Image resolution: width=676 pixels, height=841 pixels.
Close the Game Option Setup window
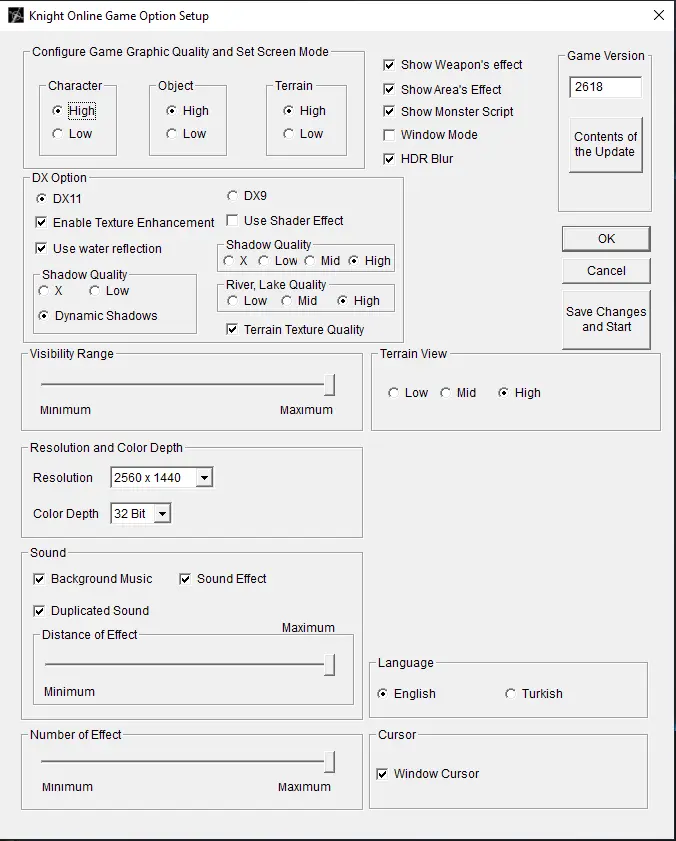pos(659,15)
